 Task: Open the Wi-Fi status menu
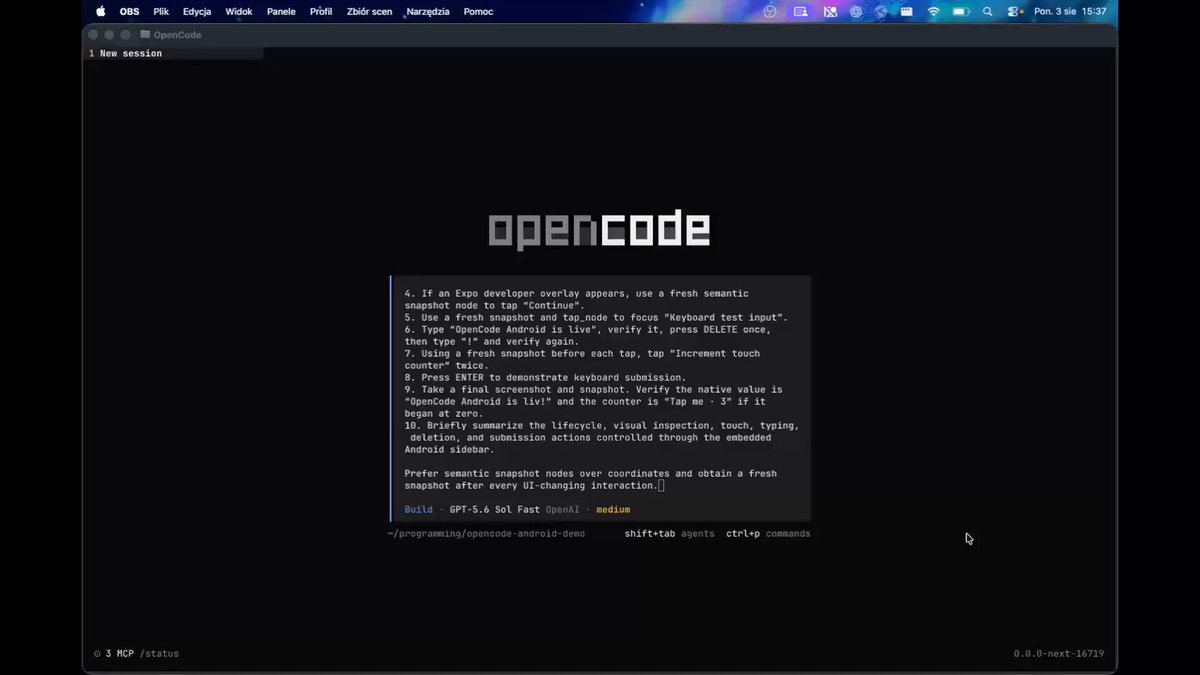934,12
